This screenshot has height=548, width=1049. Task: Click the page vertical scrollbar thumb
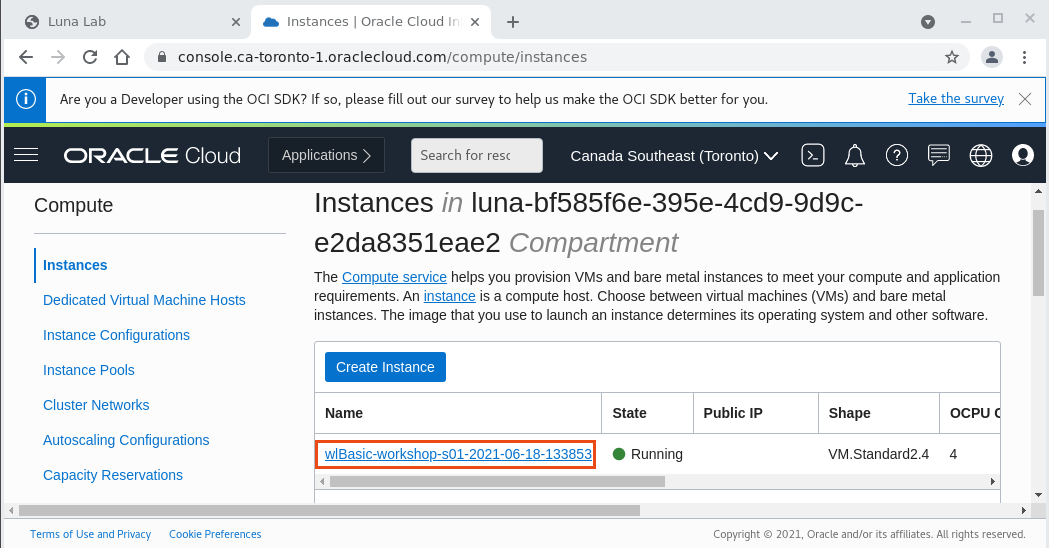(1038, 253)
